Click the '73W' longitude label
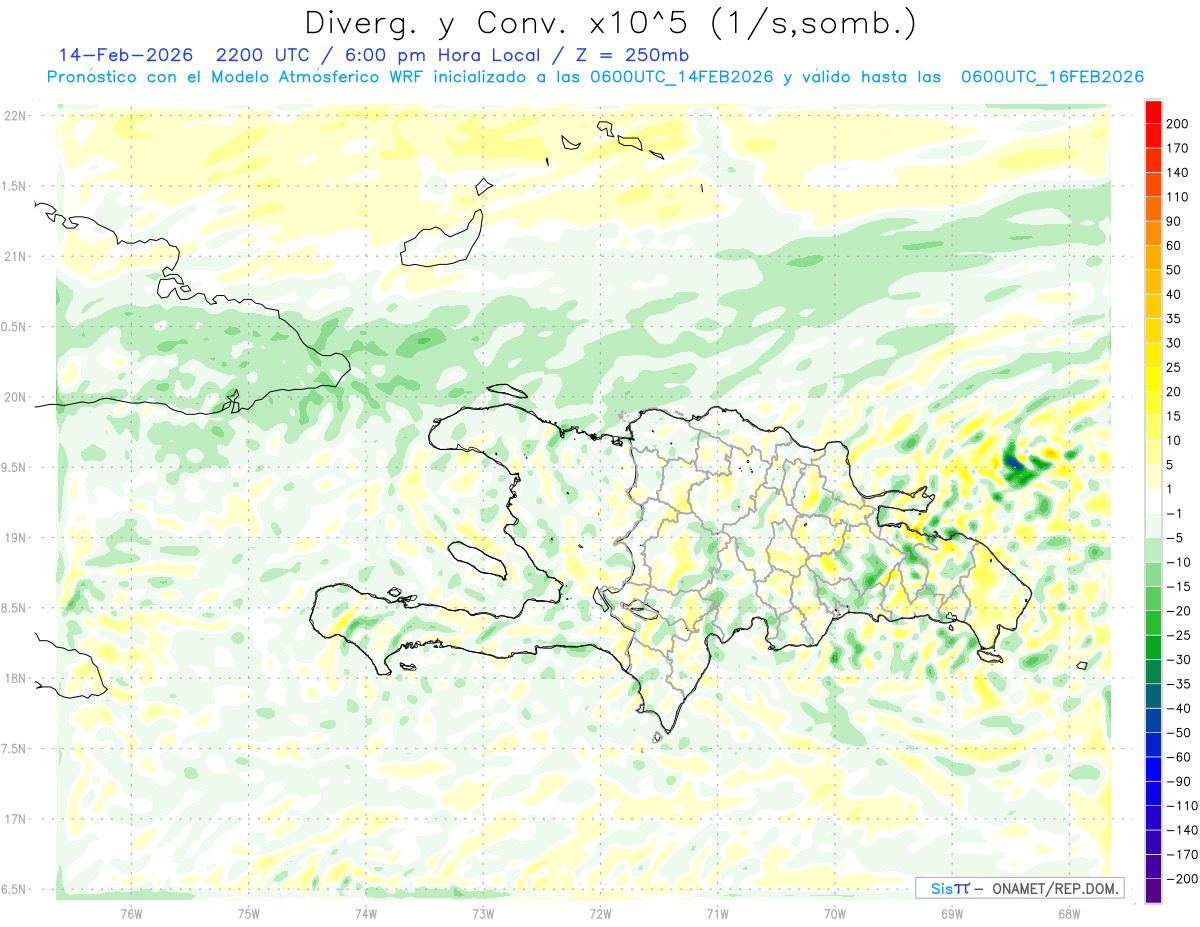 point(483,913)
